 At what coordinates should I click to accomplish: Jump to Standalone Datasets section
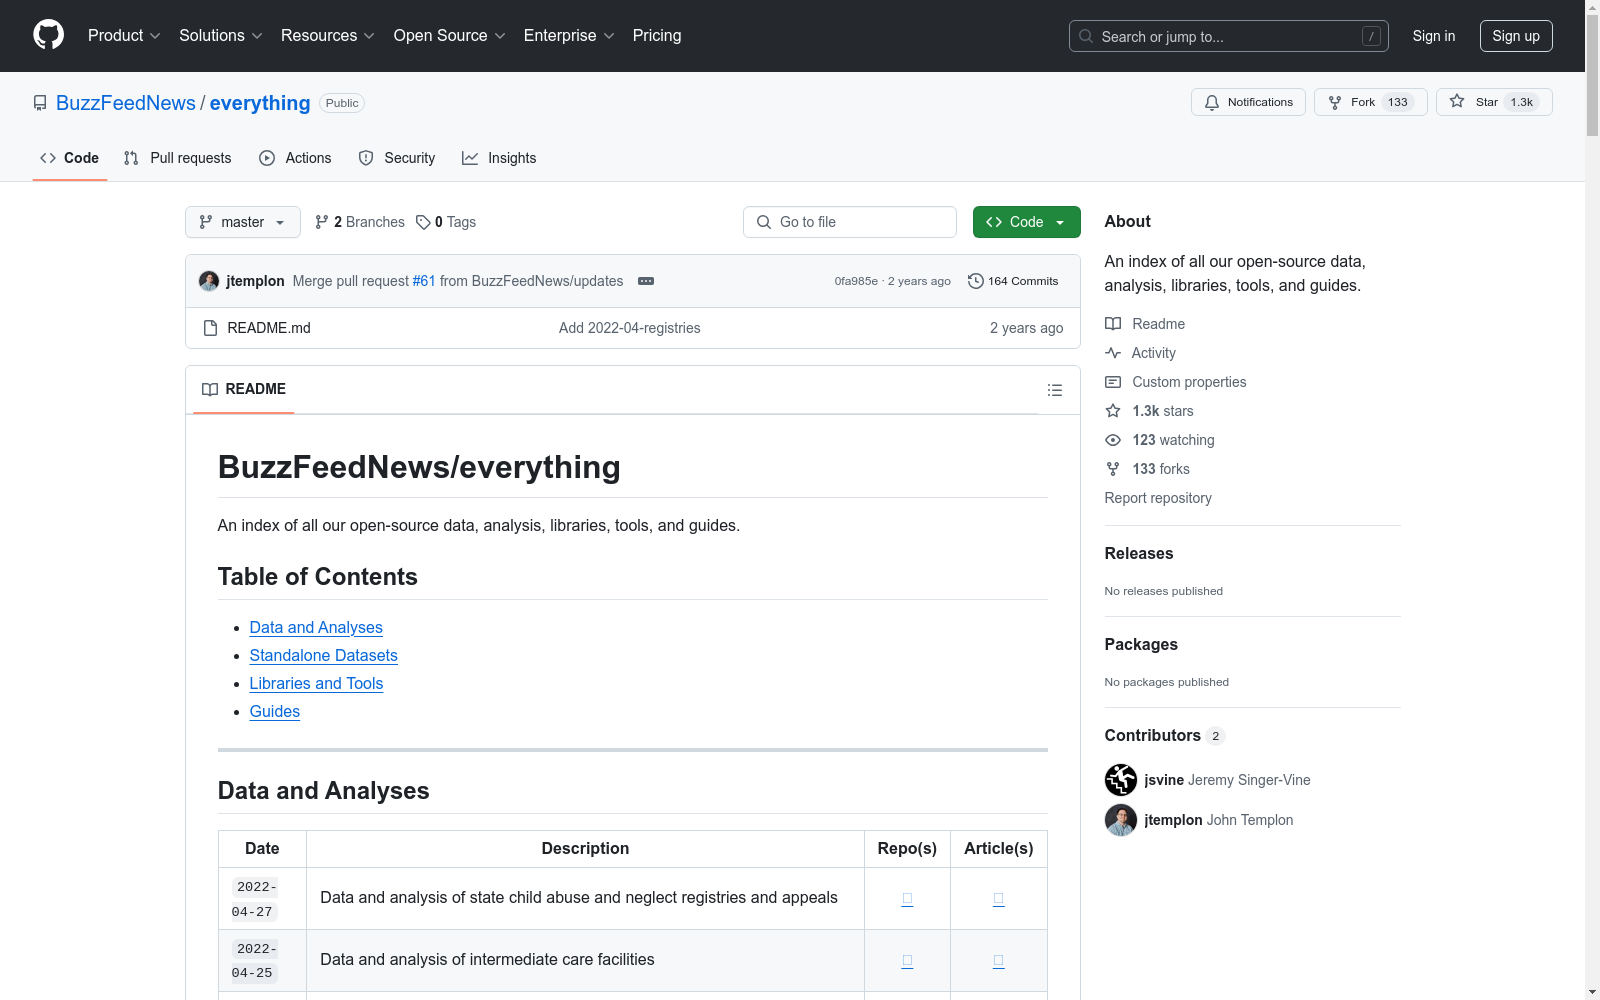click(x=324, y=655)
